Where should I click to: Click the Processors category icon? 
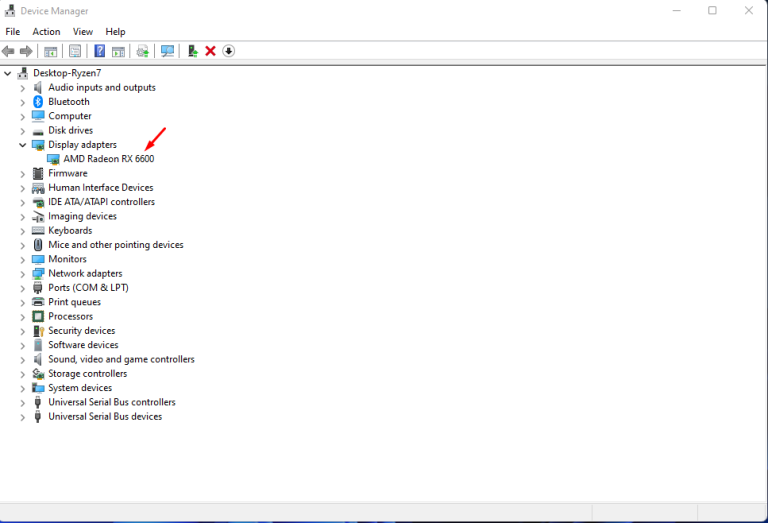pos(38,316)
